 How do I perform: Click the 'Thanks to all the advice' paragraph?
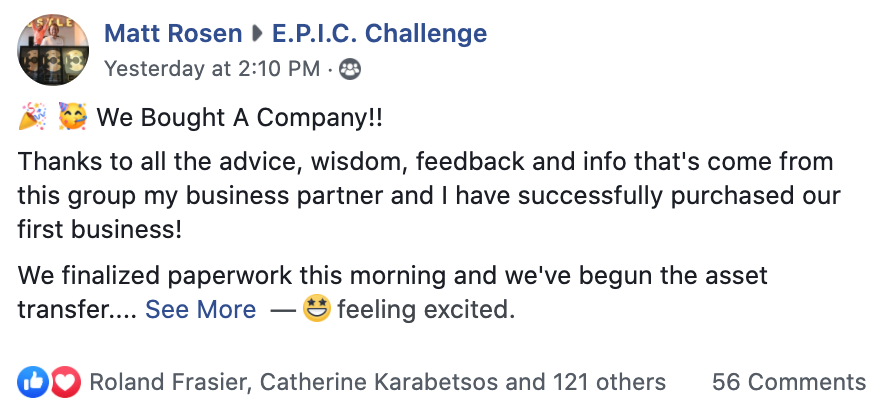tap(428, 195)
